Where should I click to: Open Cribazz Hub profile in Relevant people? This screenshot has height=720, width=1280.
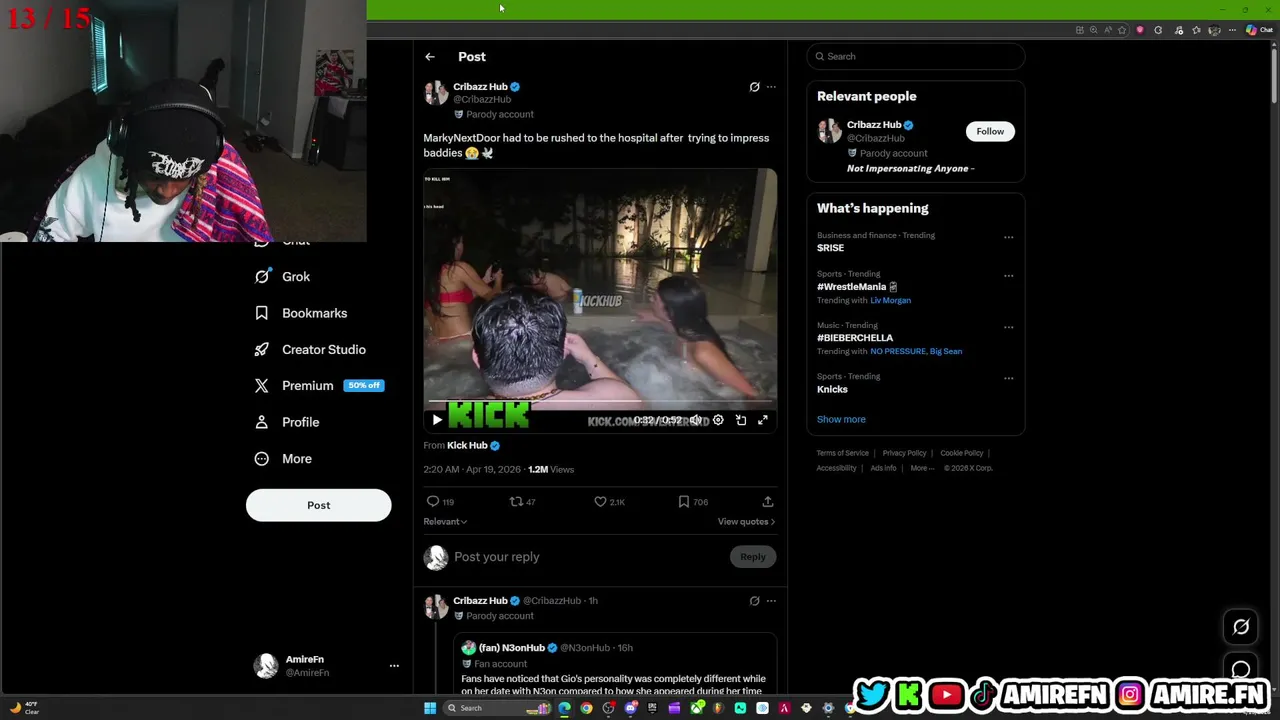874,125
